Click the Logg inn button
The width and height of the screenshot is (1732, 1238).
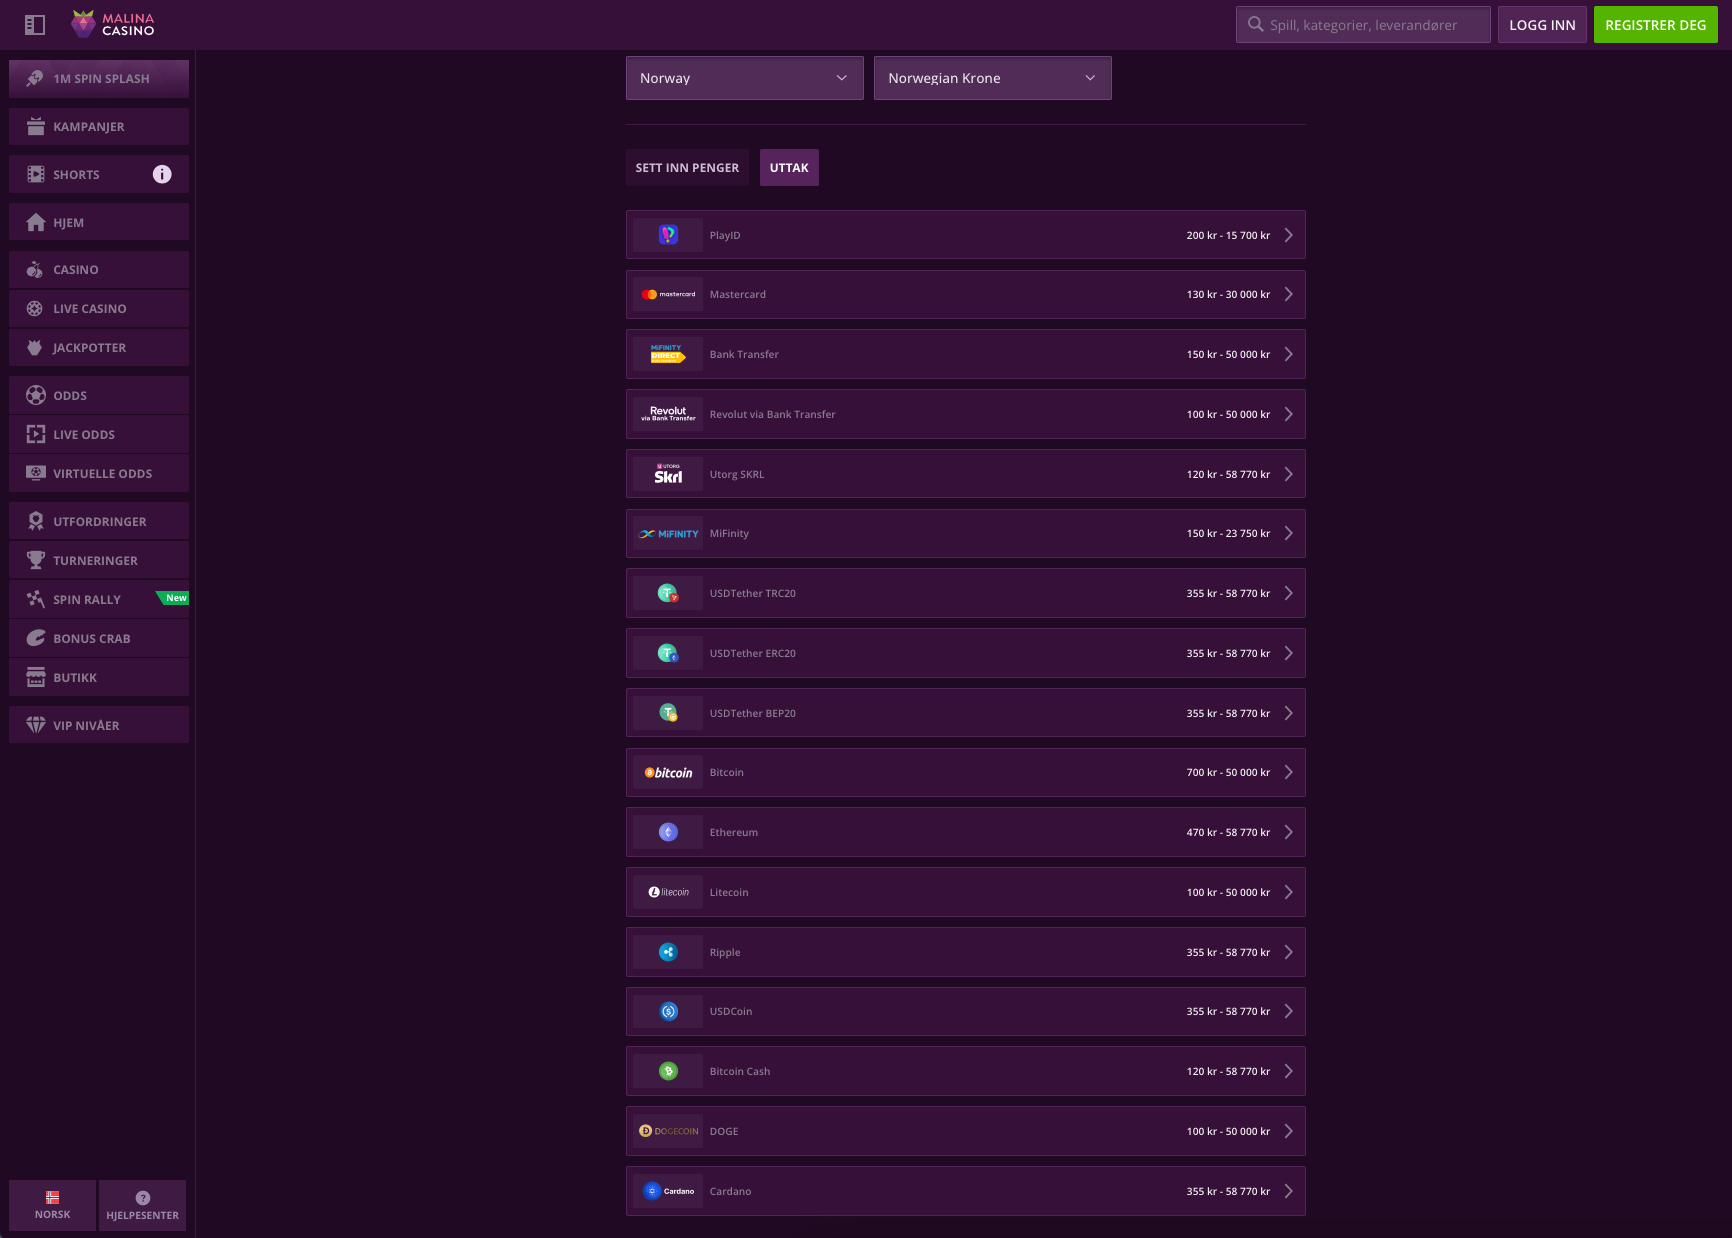[x=1541, y=25]
